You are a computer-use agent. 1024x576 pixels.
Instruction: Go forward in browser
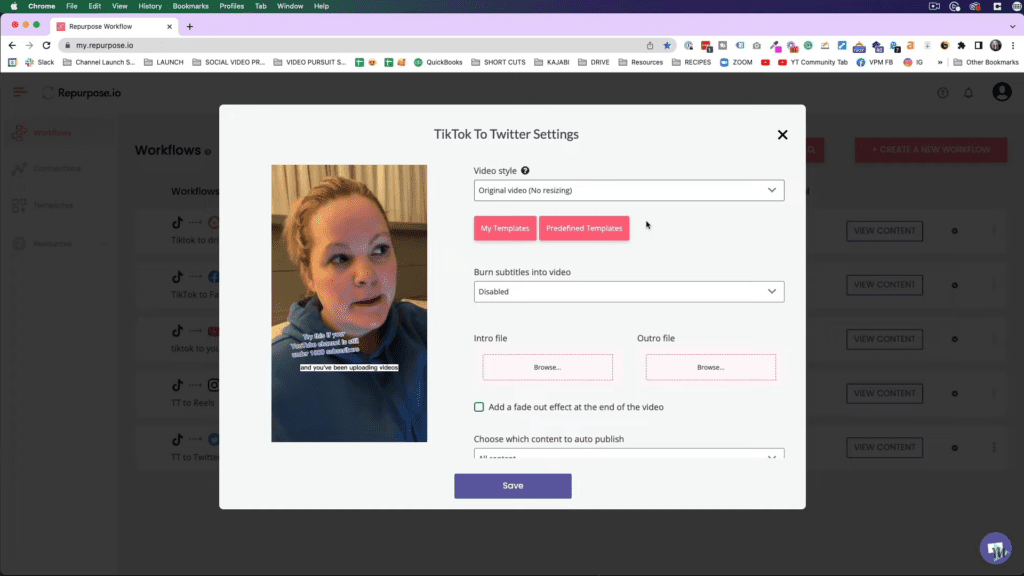29,45
